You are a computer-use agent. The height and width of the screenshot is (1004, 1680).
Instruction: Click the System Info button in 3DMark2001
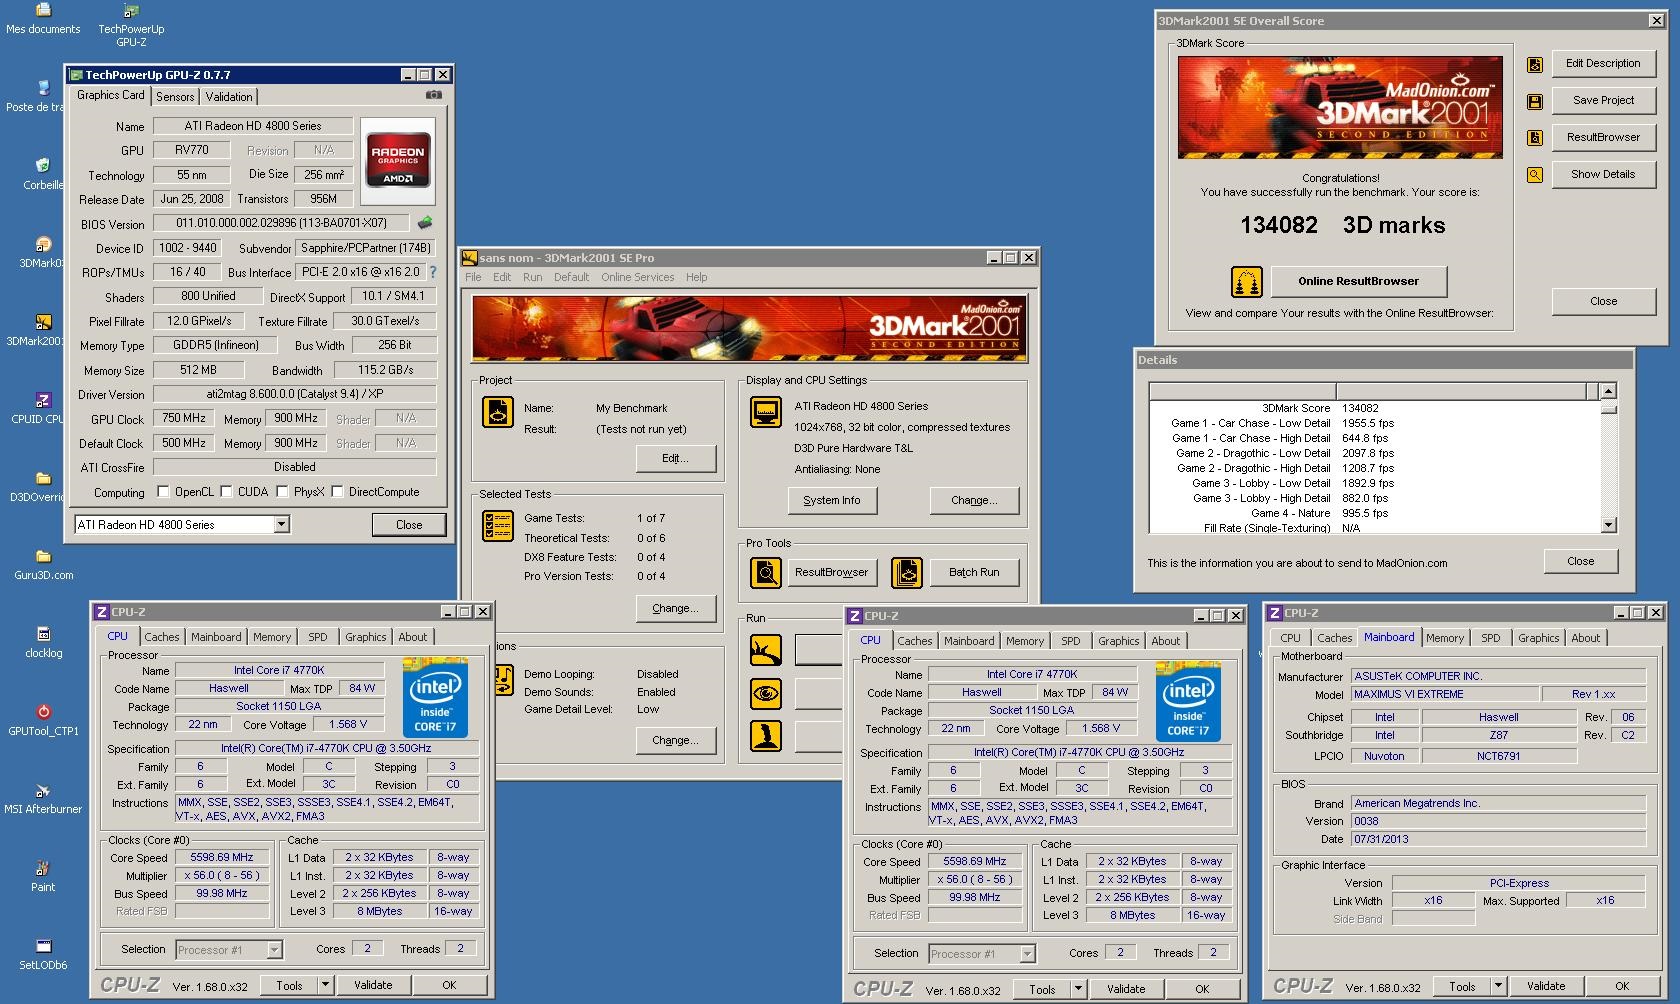831,500
